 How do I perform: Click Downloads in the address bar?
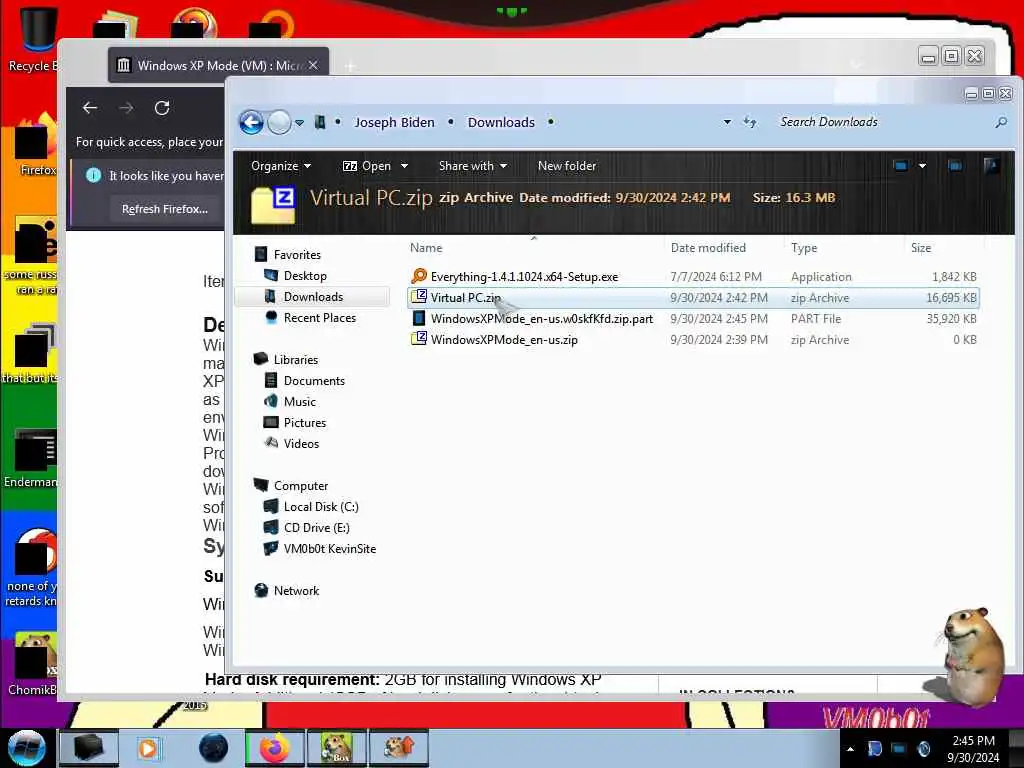tap(501, 122)
